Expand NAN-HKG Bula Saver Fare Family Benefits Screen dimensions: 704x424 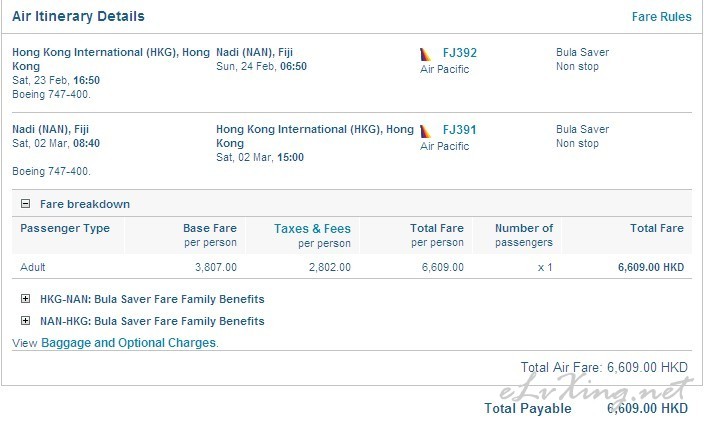click(x=26, y=321)
